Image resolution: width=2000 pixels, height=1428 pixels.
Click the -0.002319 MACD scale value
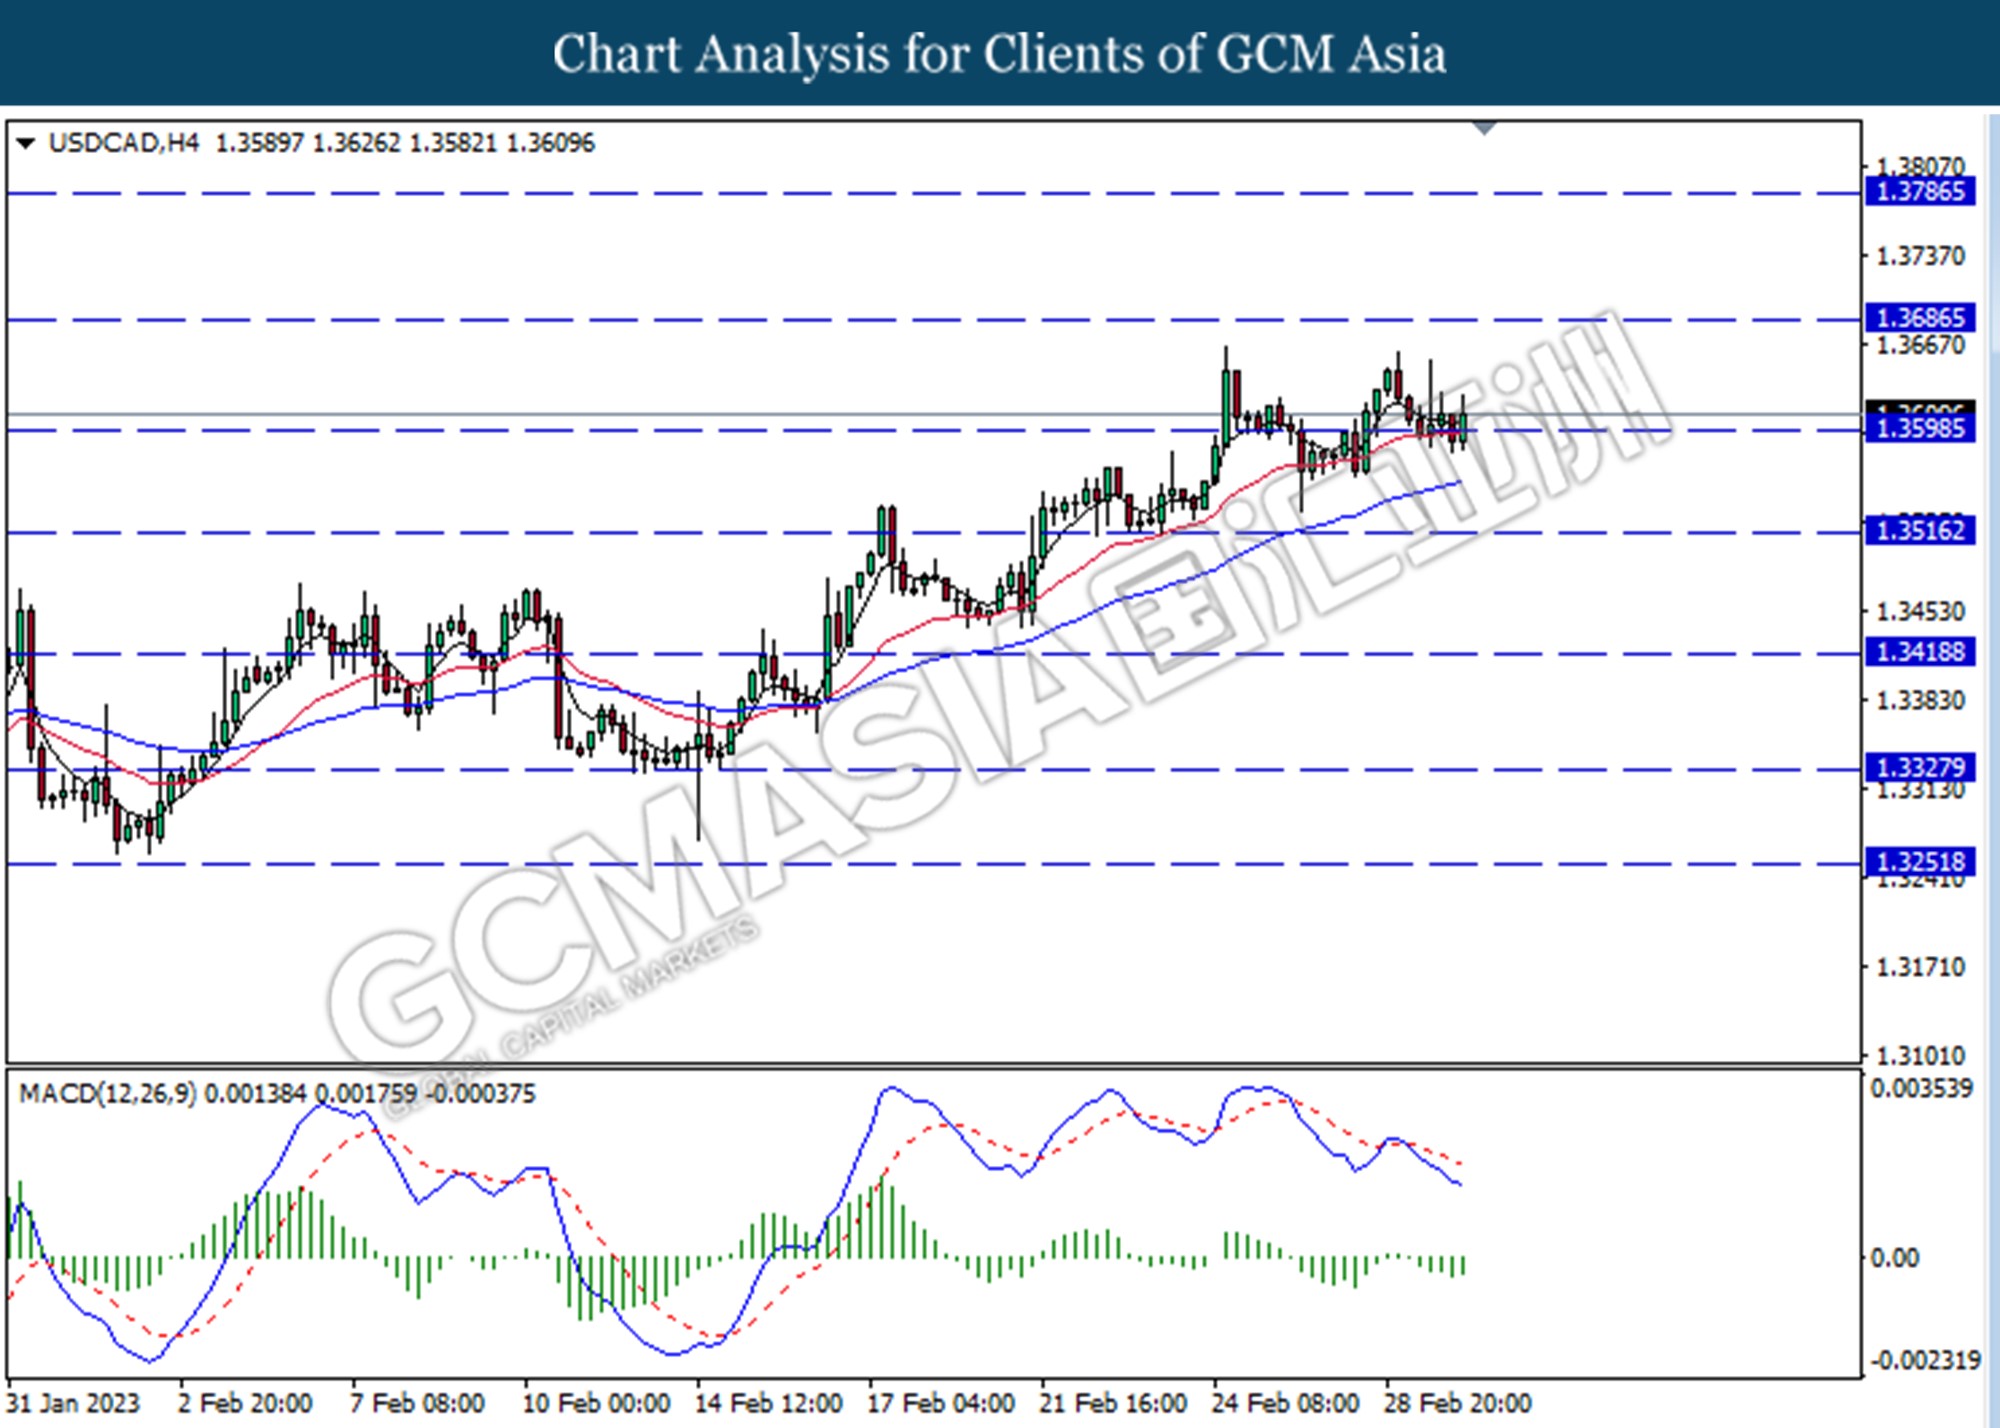point(1924,1360)
